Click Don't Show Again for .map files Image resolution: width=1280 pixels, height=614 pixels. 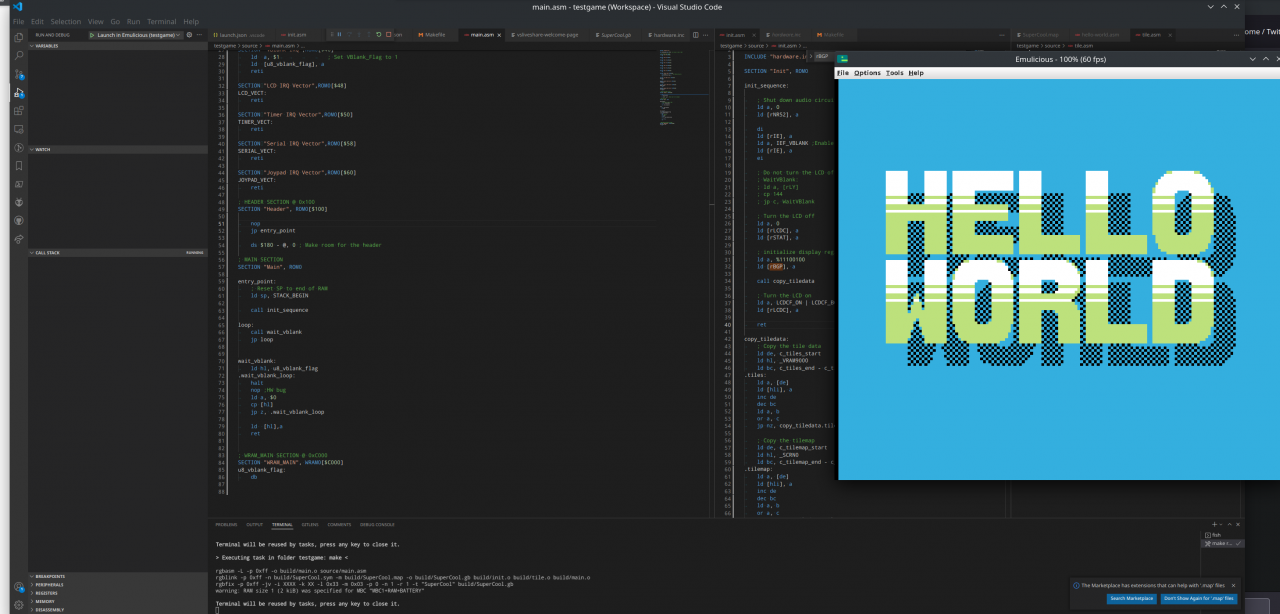click(1199, 598)
